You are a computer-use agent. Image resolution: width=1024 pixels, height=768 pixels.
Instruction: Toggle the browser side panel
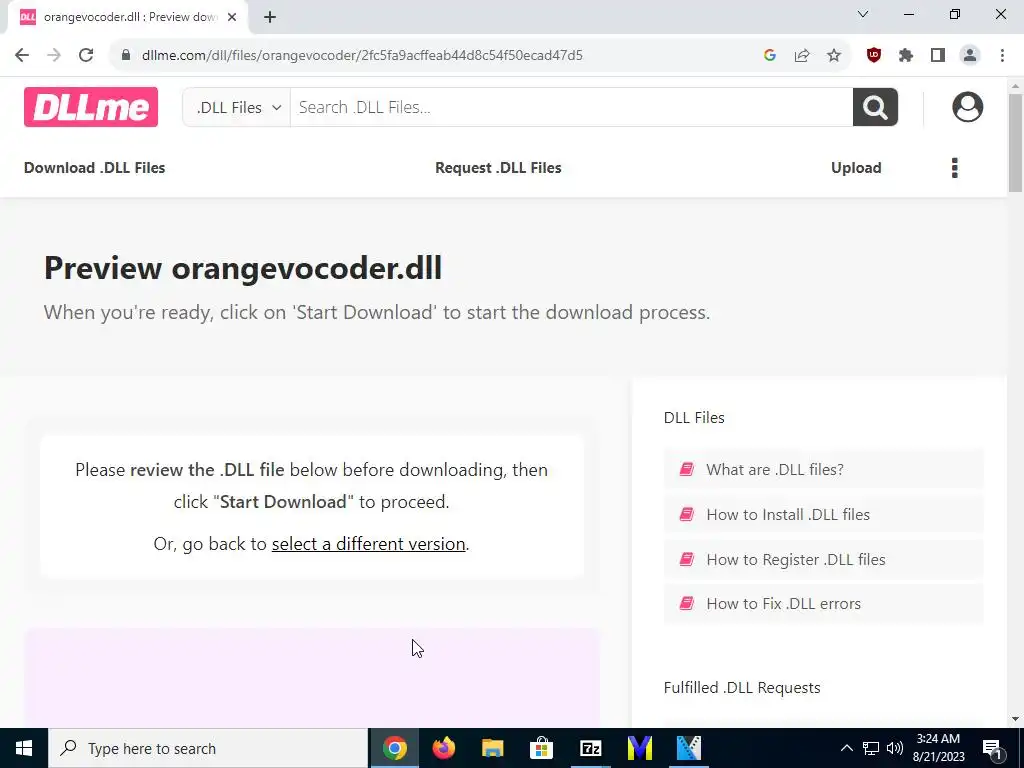[938, 55]
